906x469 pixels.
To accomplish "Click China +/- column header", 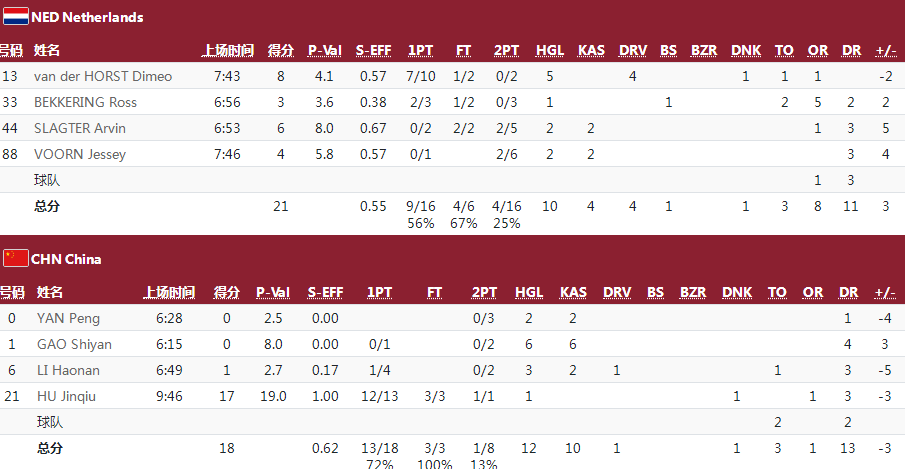I will click(x=885, y=293).
